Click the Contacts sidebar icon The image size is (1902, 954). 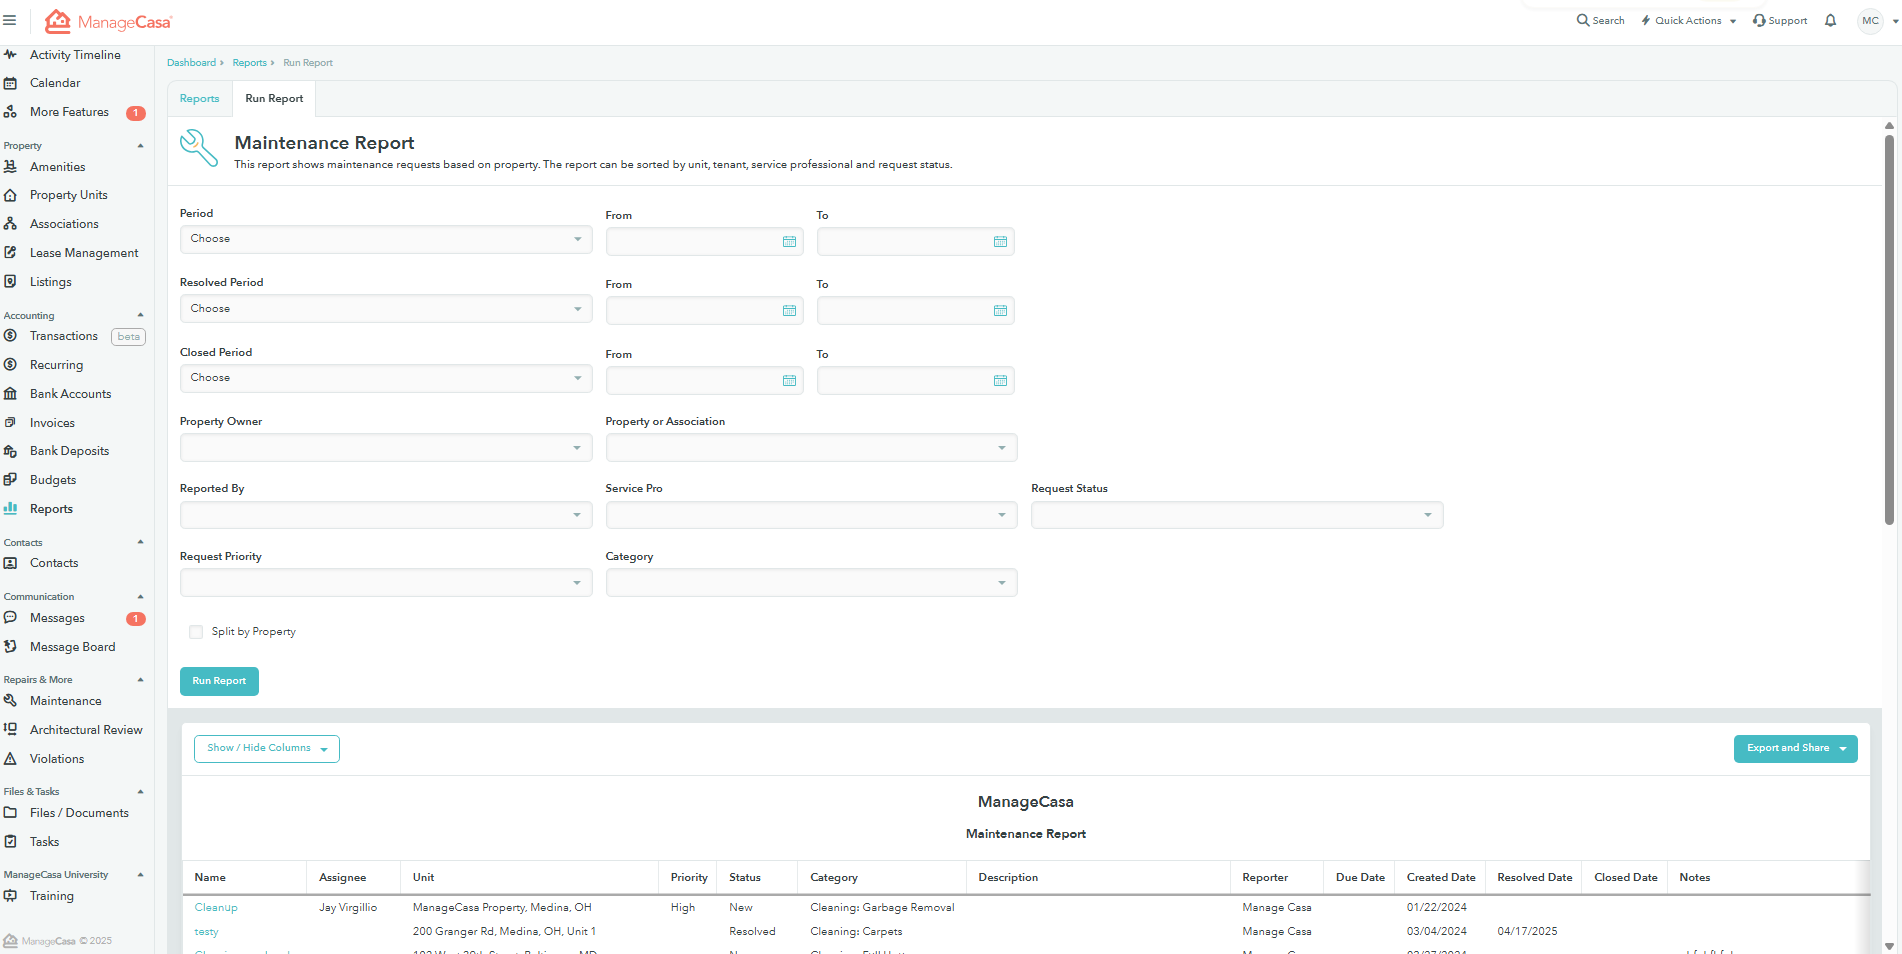click(10, 563)
